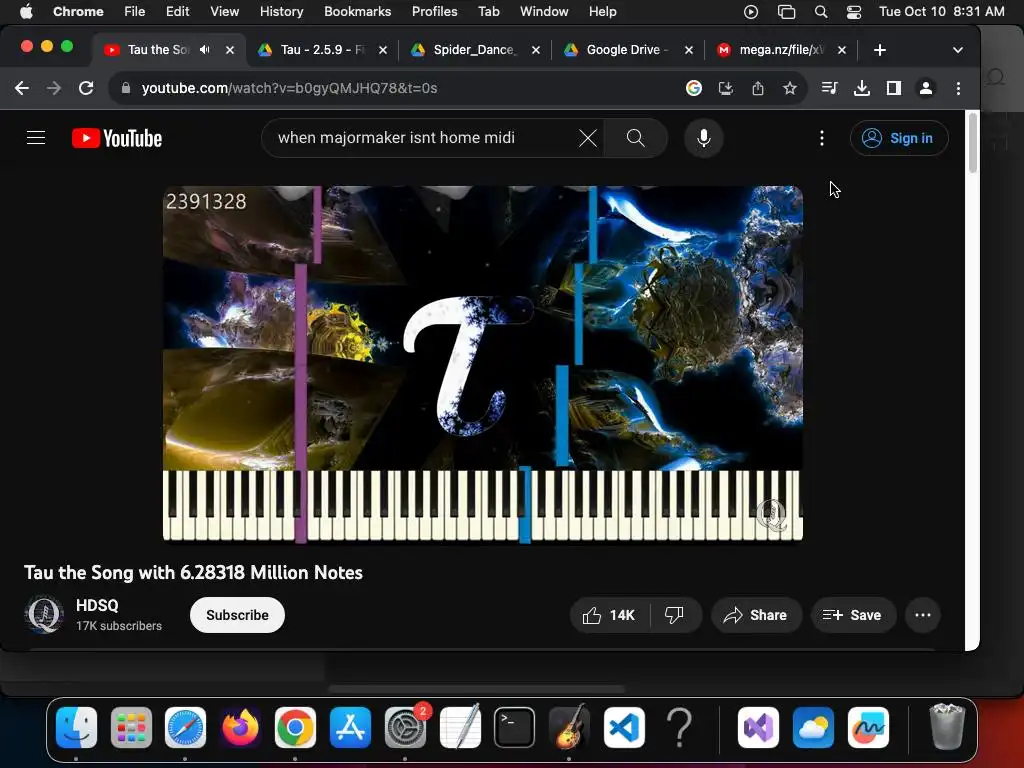This screenshot has height=768, width=1024.
Task: Expand Chrome tab search dropdown
Action: (x=957, y=50)
